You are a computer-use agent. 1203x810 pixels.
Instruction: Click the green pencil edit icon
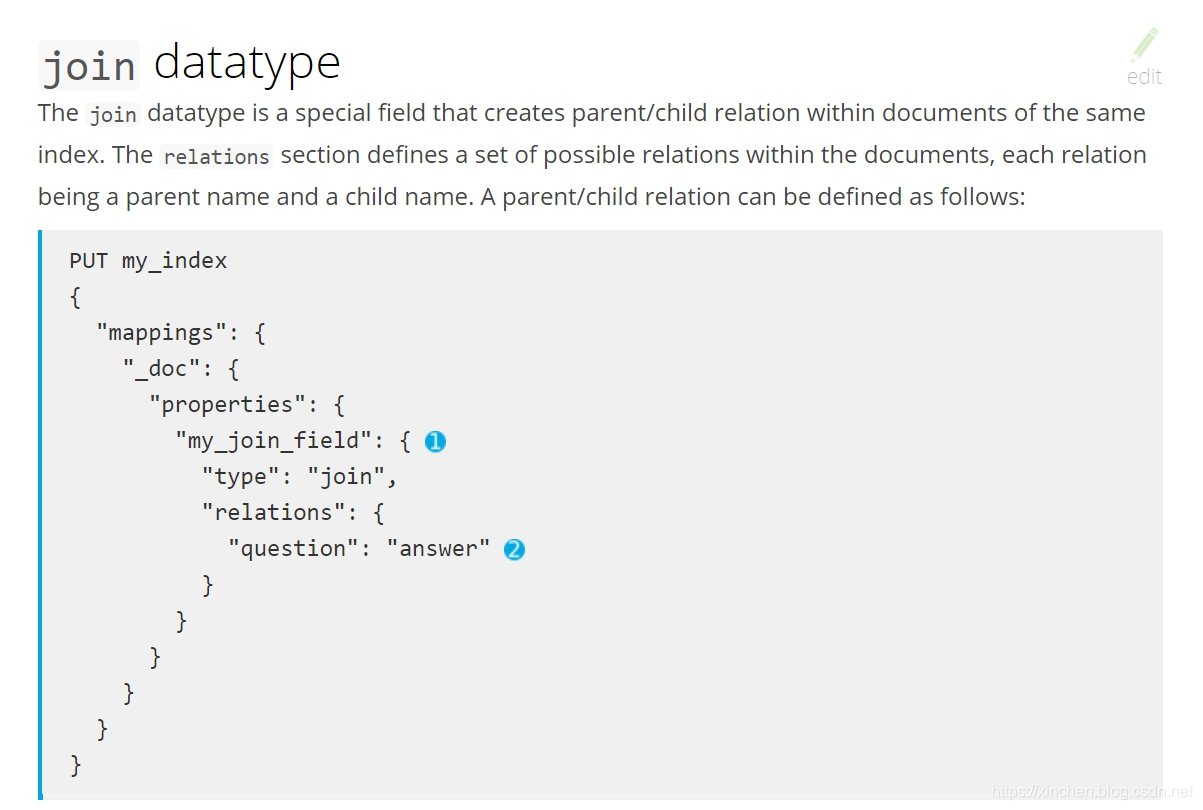coord(1144,45)
